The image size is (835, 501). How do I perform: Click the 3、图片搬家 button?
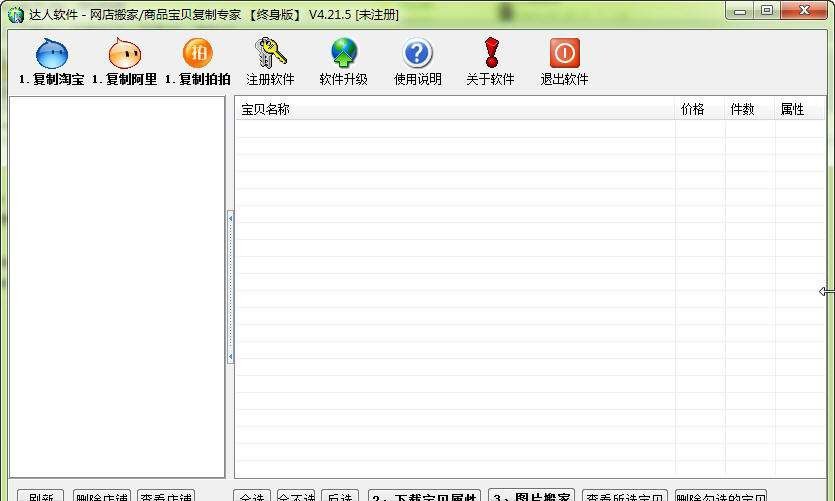tap(531, 495)
